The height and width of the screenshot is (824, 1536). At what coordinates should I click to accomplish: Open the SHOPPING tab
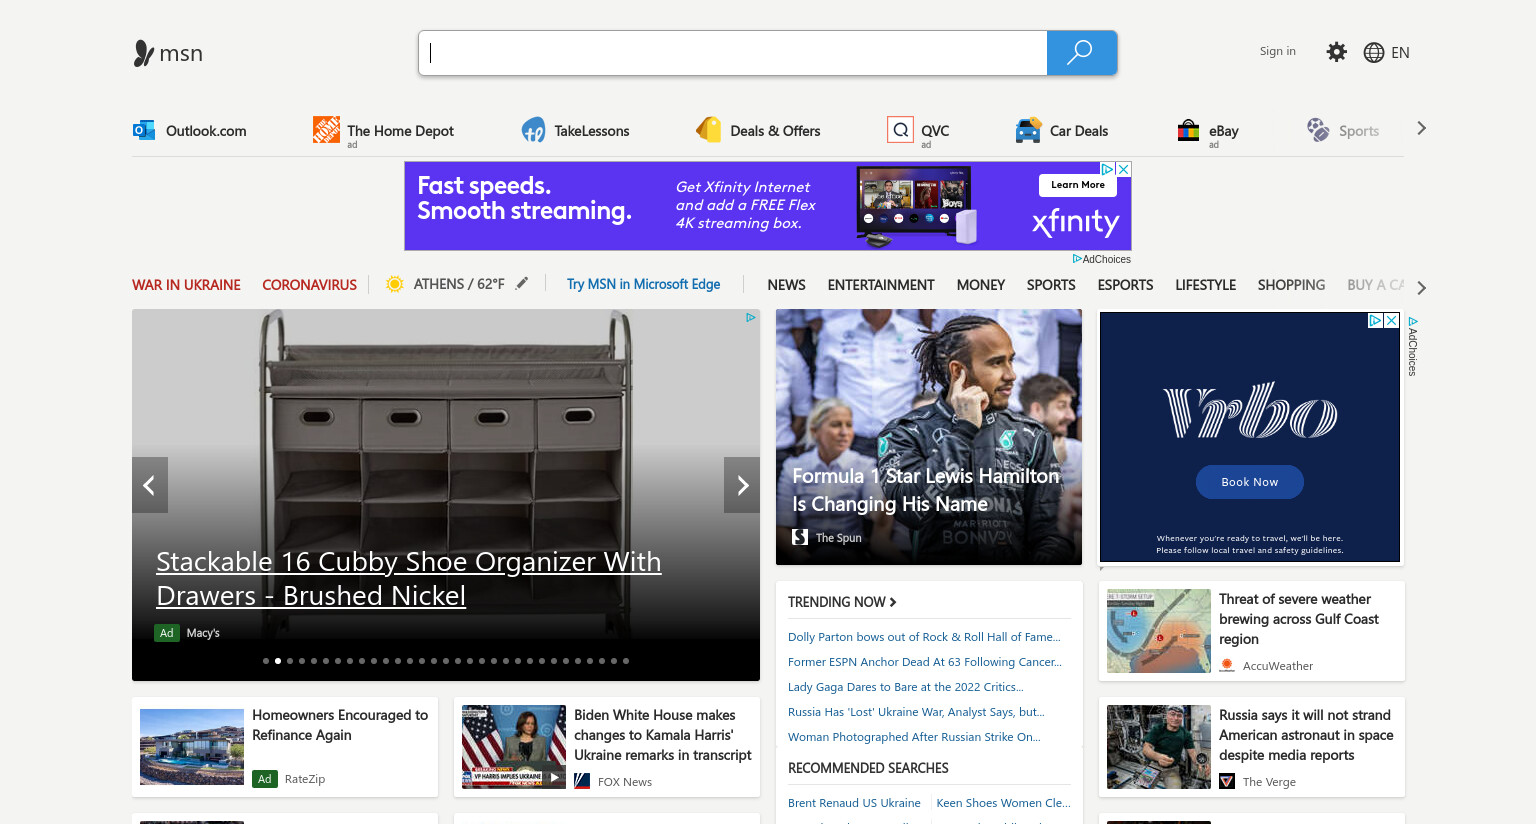coord(1291,285)
